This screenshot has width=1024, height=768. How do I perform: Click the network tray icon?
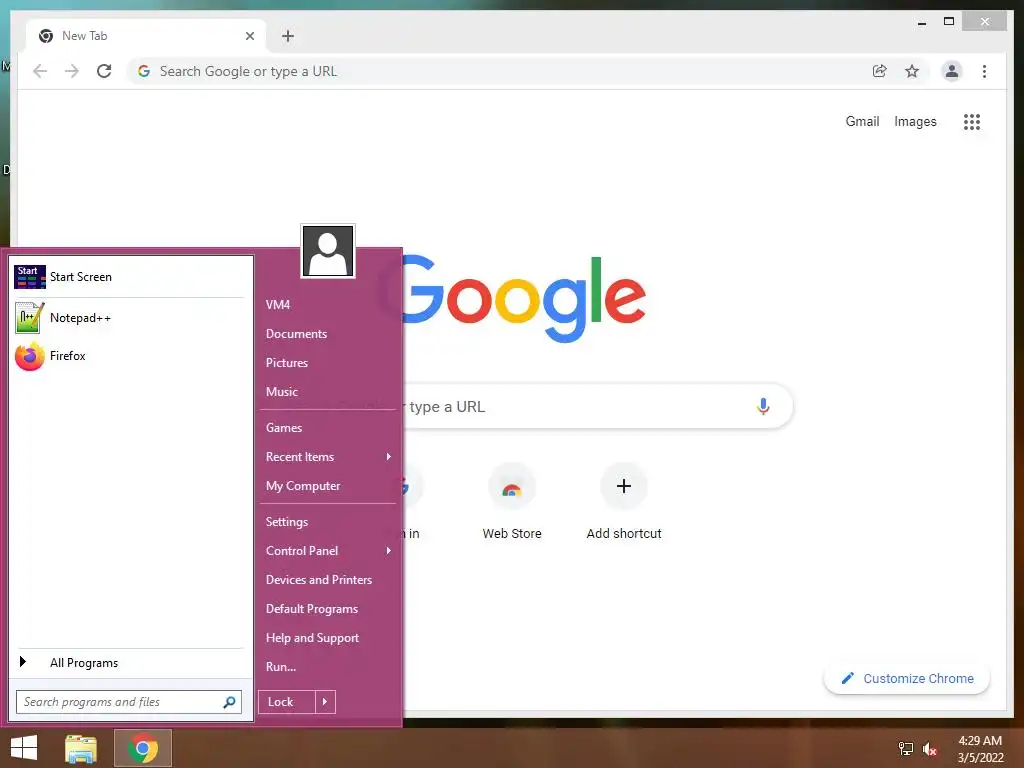906,749
